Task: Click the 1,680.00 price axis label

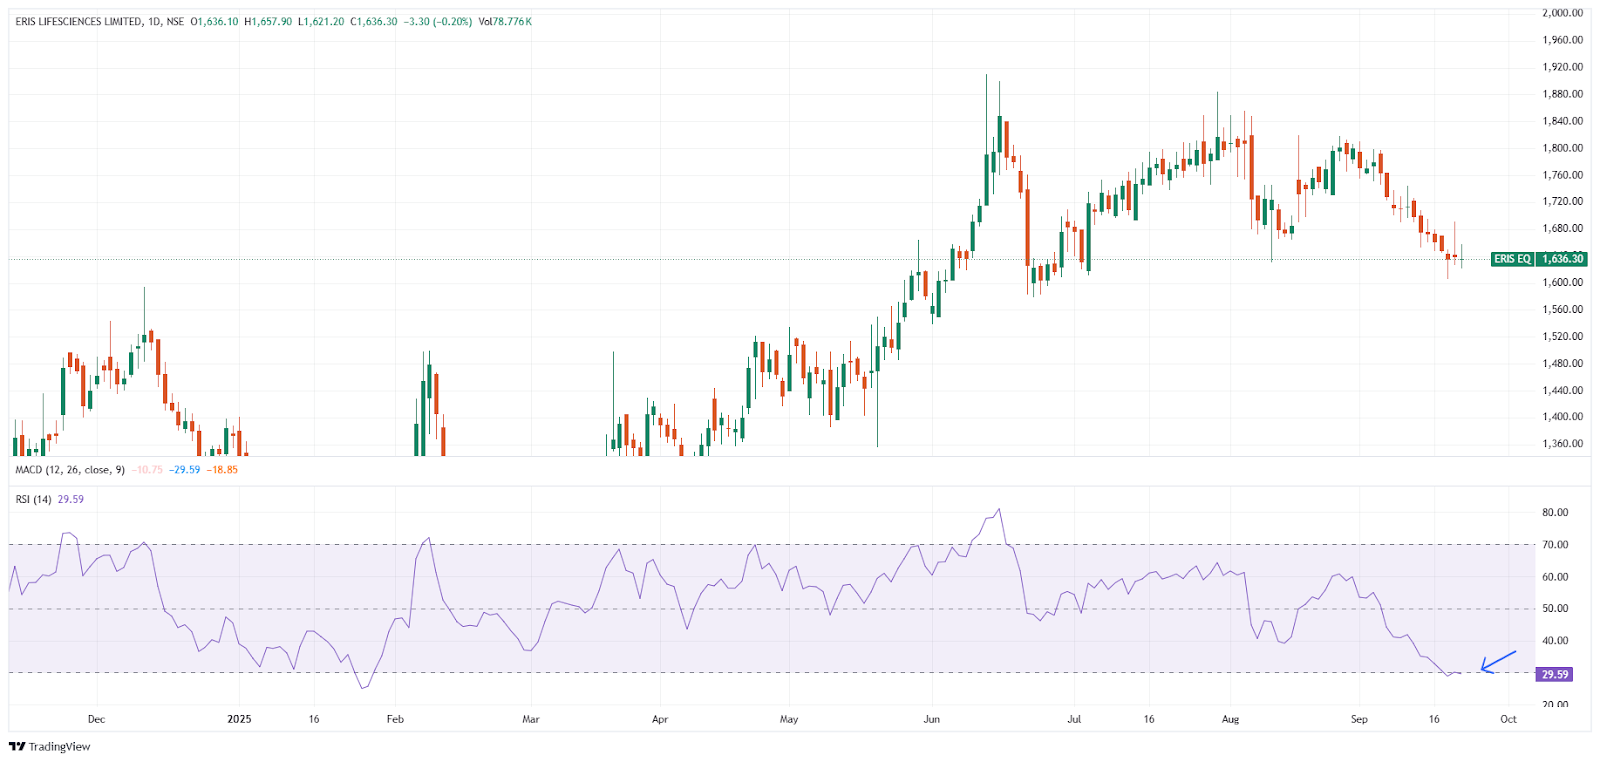Action: (1563, 228)
